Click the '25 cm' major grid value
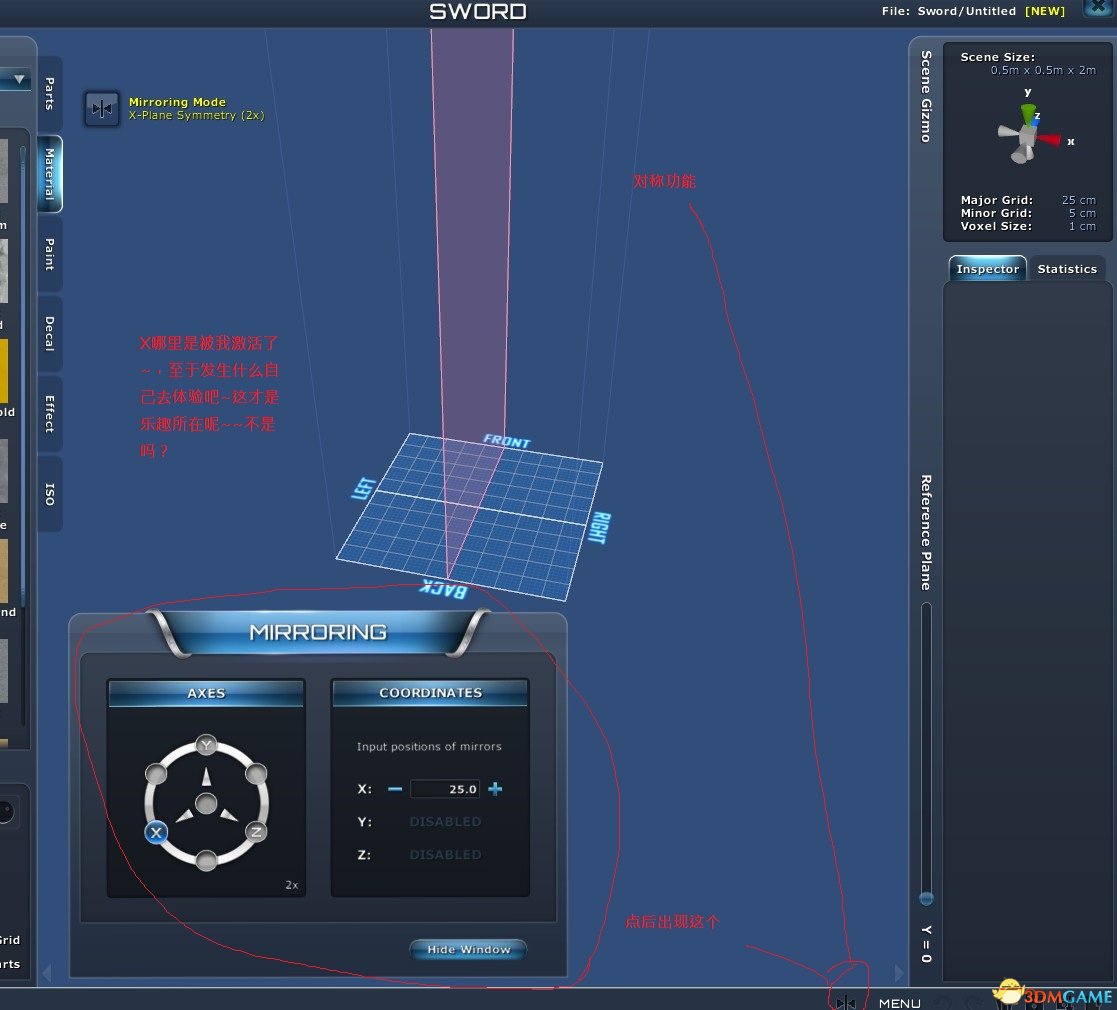This screenshot has height=1010, width=1117. click(x=1079, y=200)
